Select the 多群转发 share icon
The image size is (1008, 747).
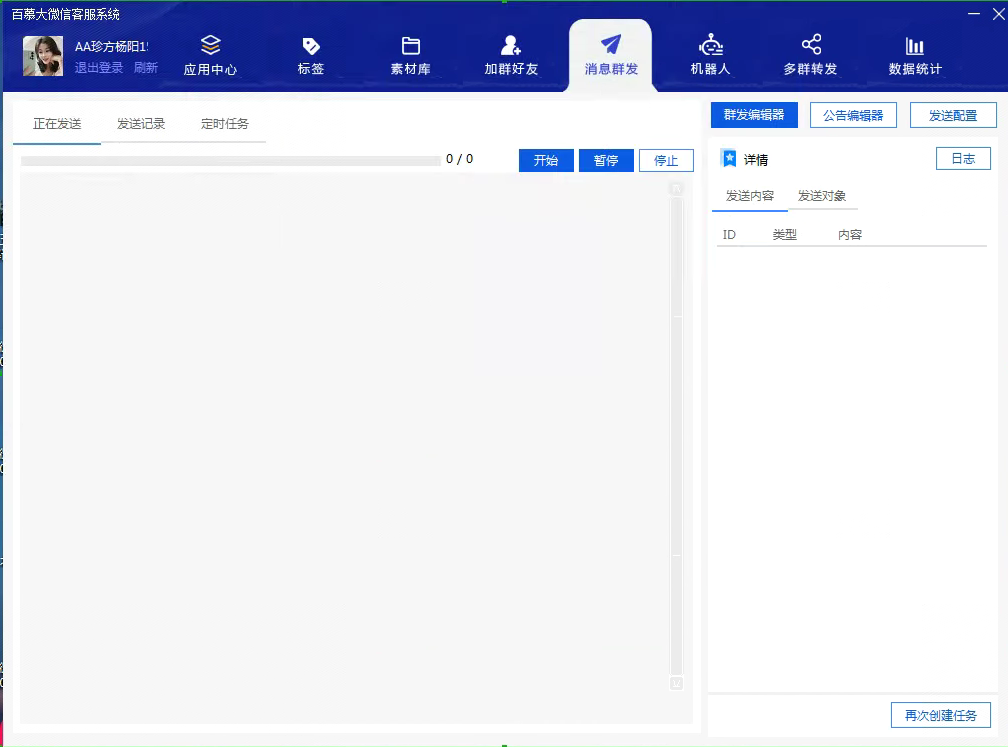pyautogui.click(x=811, y=45)
